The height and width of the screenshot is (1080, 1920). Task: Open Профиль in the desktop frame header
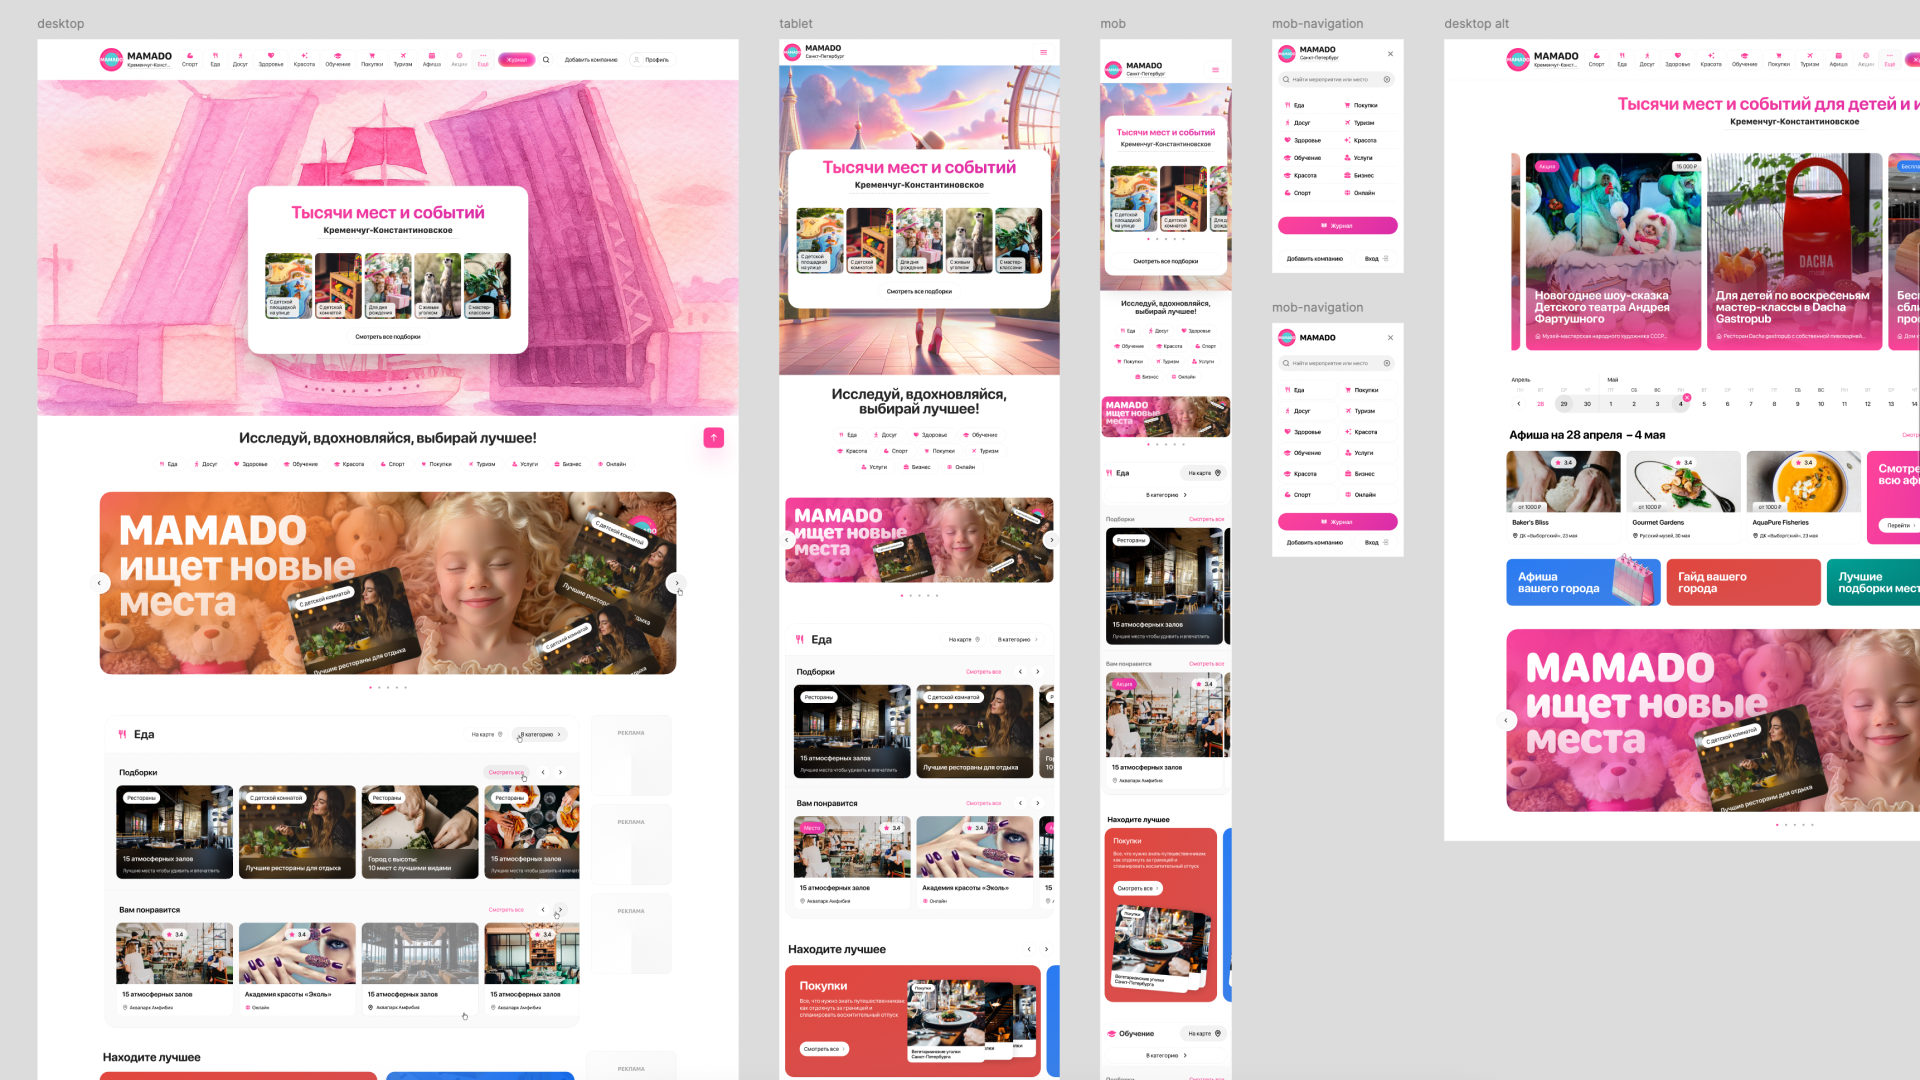coord(652,60)
